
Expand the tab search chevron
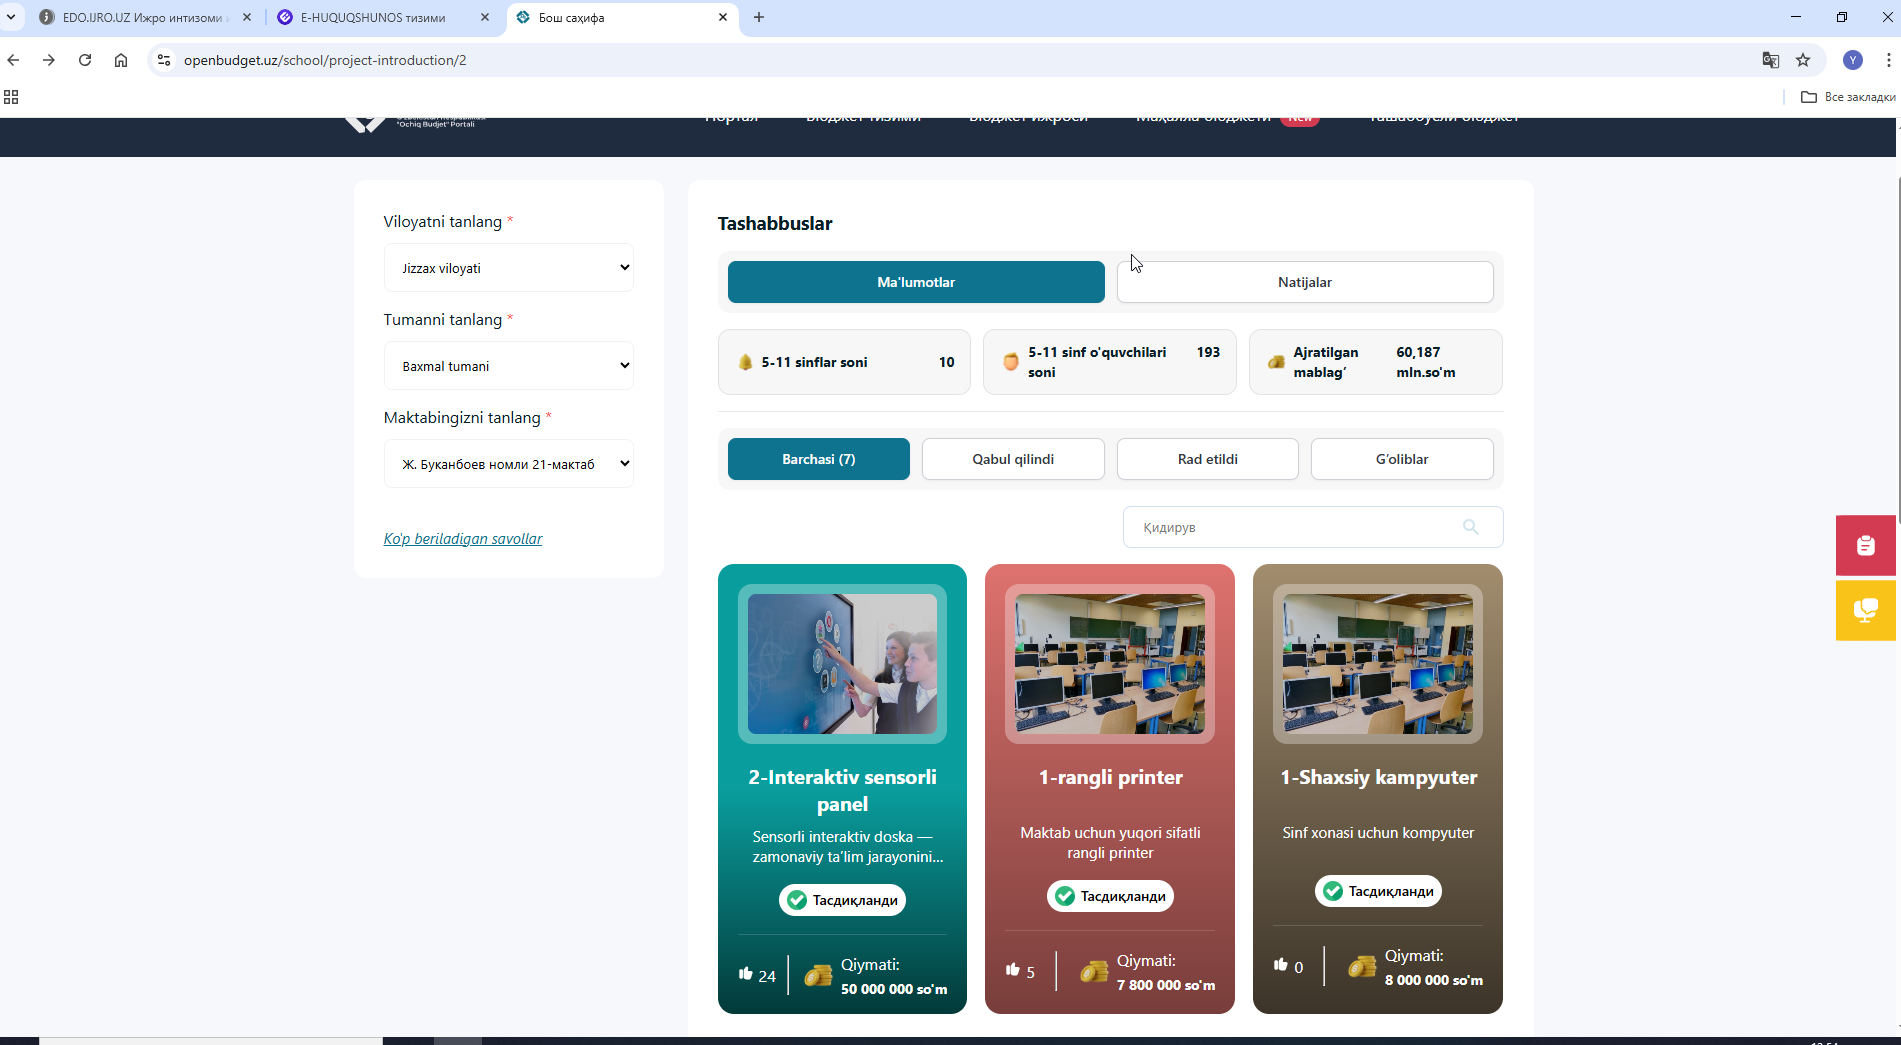tap(11, 17)
